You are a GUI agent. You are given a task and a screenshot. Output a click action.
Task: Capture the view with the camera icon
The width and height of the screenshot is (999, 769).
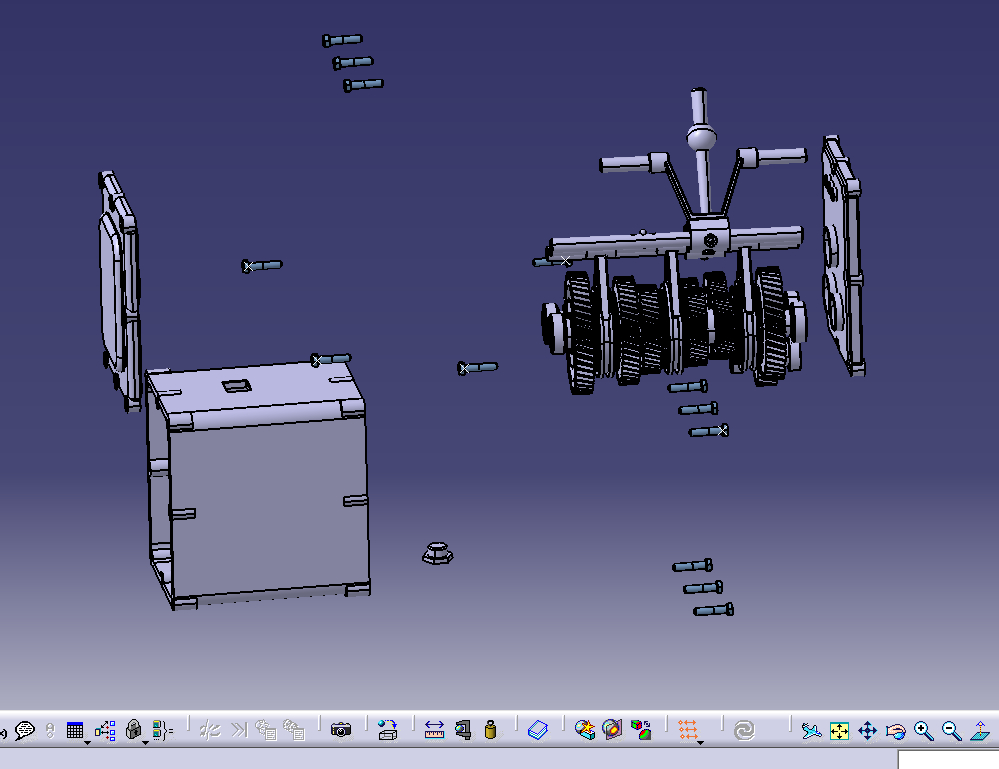341,730
